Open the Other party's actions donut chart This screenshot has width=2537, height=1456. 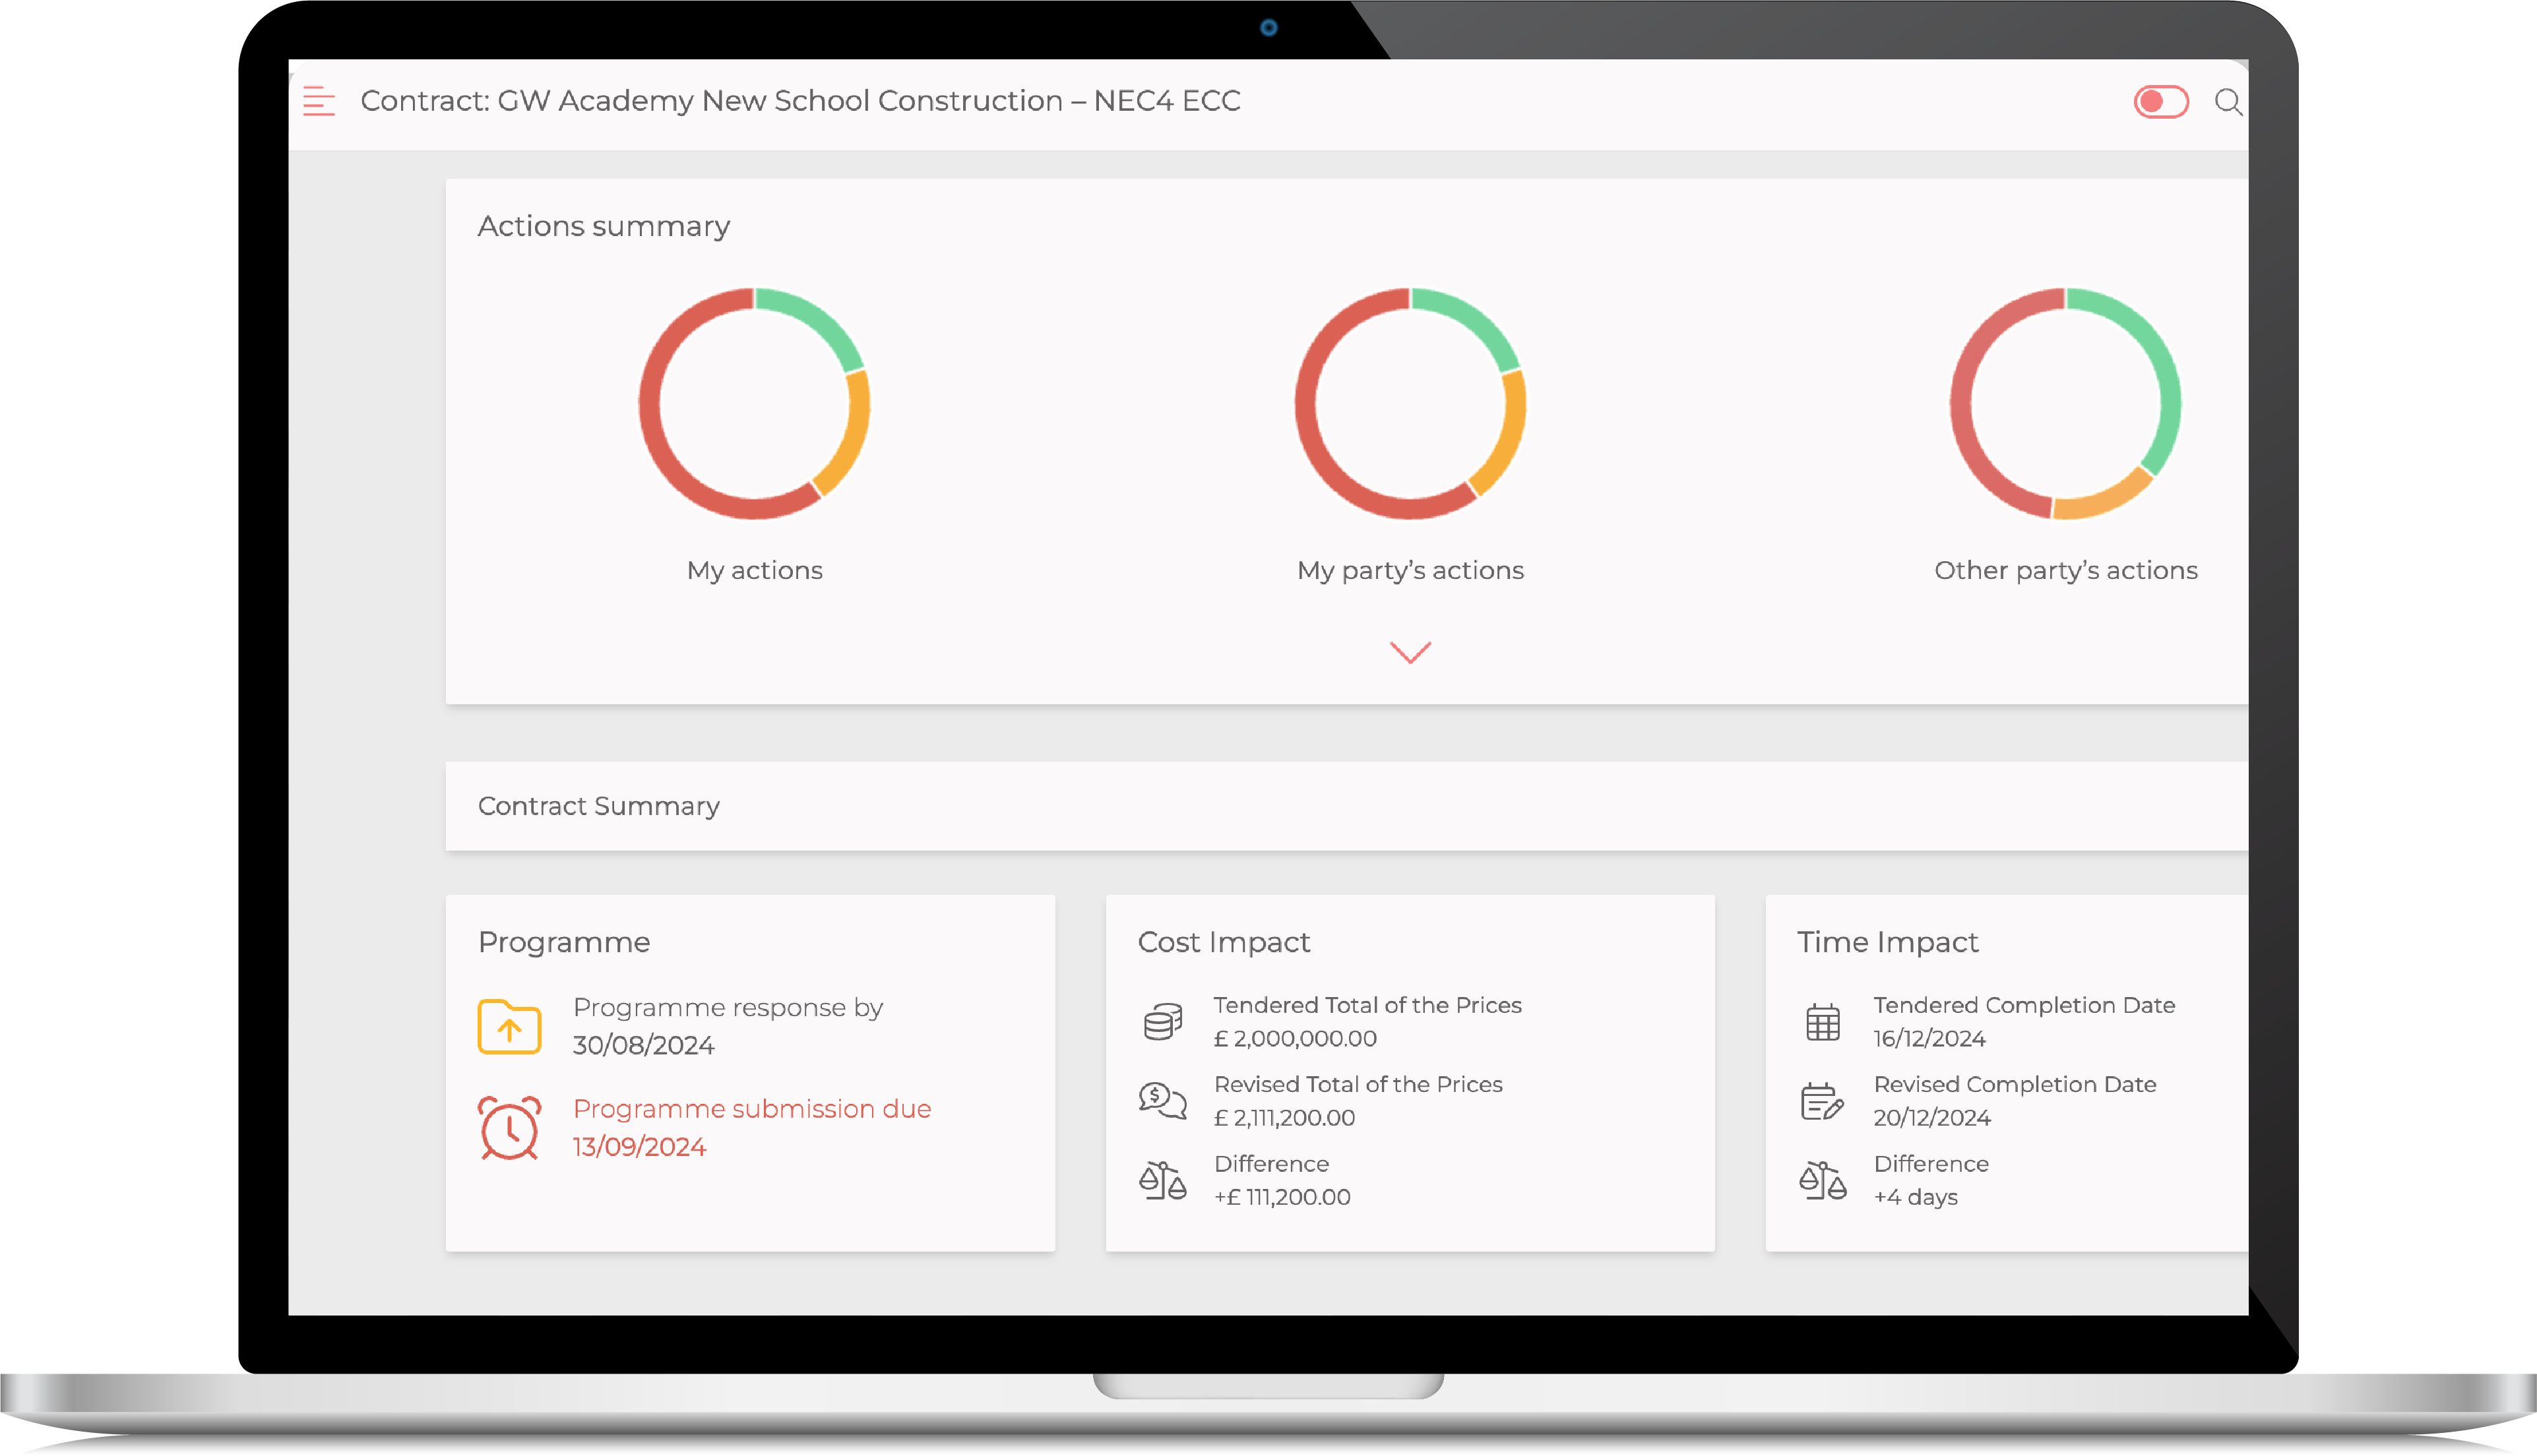(2065, 404)
